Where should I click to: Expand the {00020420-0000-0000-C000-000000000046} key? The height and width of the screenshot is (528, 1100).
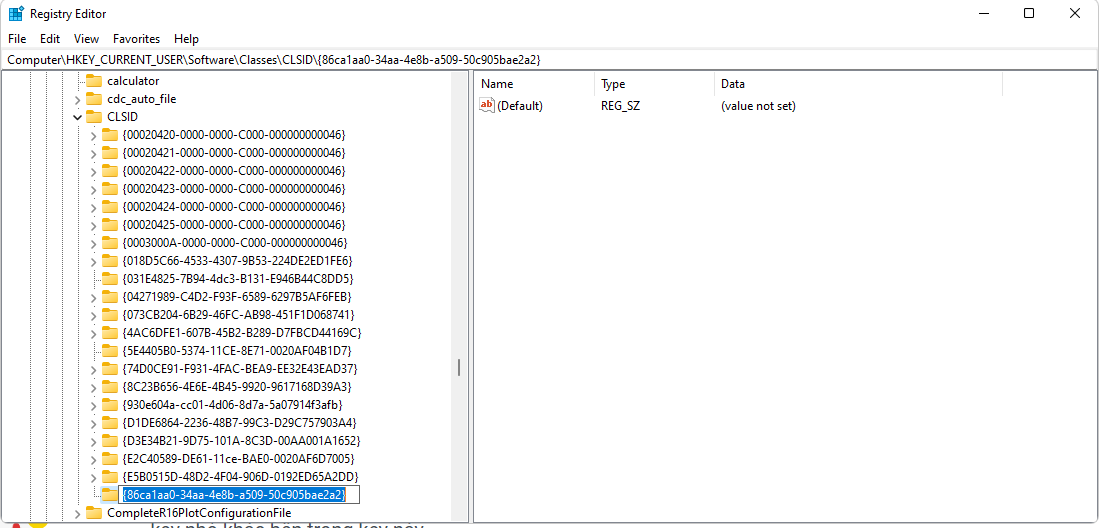click(x=93, y=135)
